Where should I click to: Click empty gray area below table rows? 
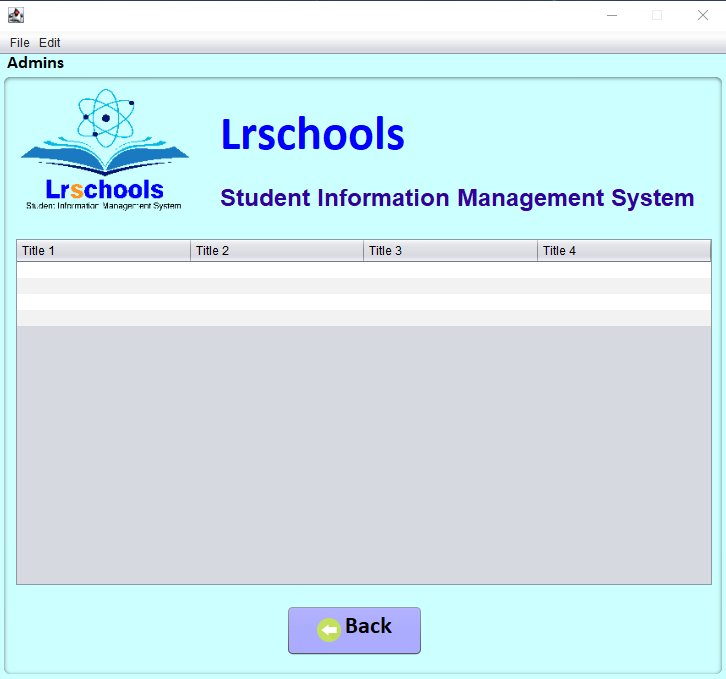click(x=363, y=455)
